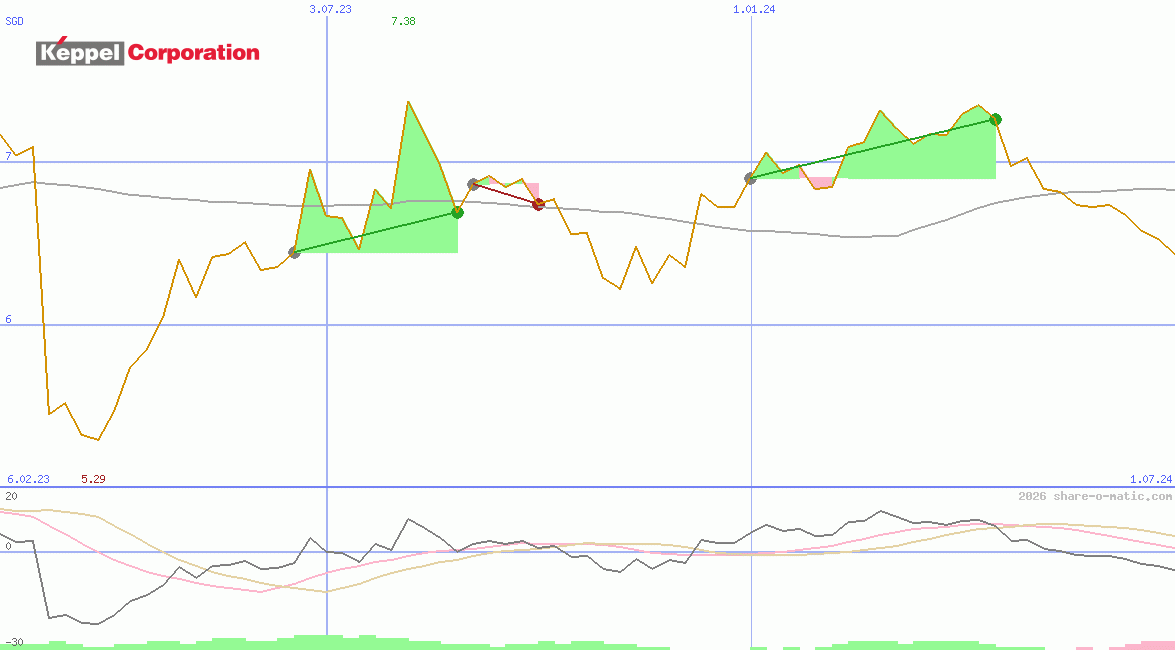Click the red marker ending the declining trend line
The image size is (1175, 650).
(x=539, y=203)
